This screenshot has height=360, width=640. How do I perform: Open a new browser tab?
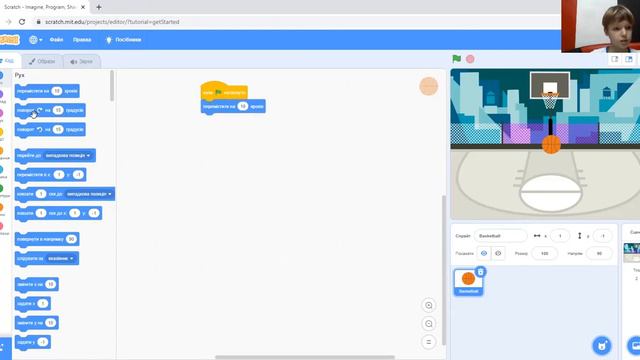(x=99, y=7)
